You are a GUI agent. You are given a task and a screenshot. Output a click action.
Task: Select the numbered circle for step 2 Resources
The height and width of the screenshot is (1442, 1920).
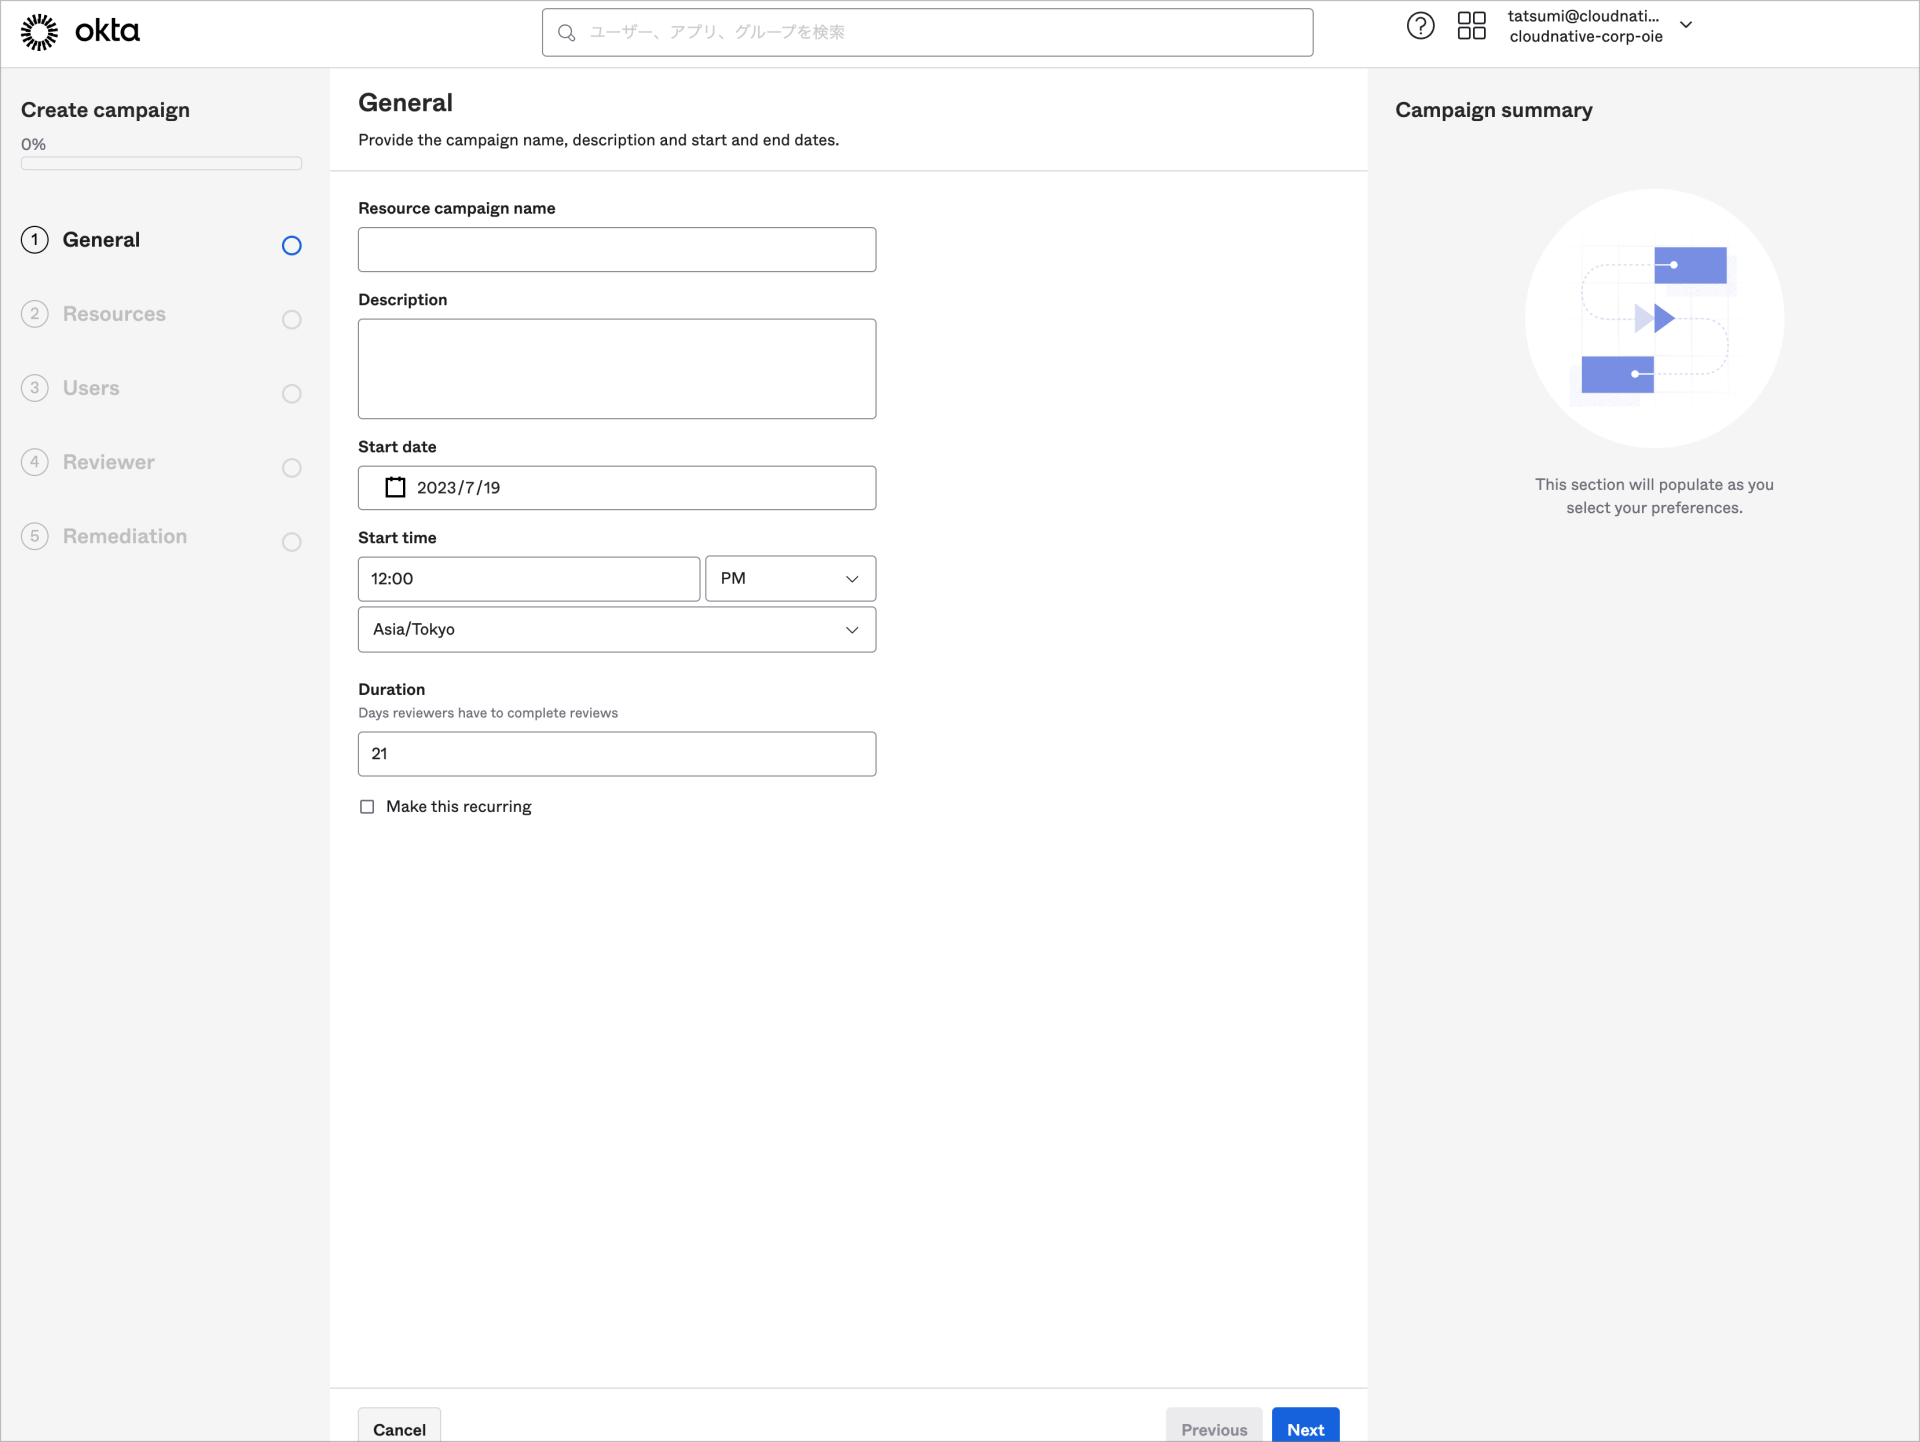tap(35, 313)
